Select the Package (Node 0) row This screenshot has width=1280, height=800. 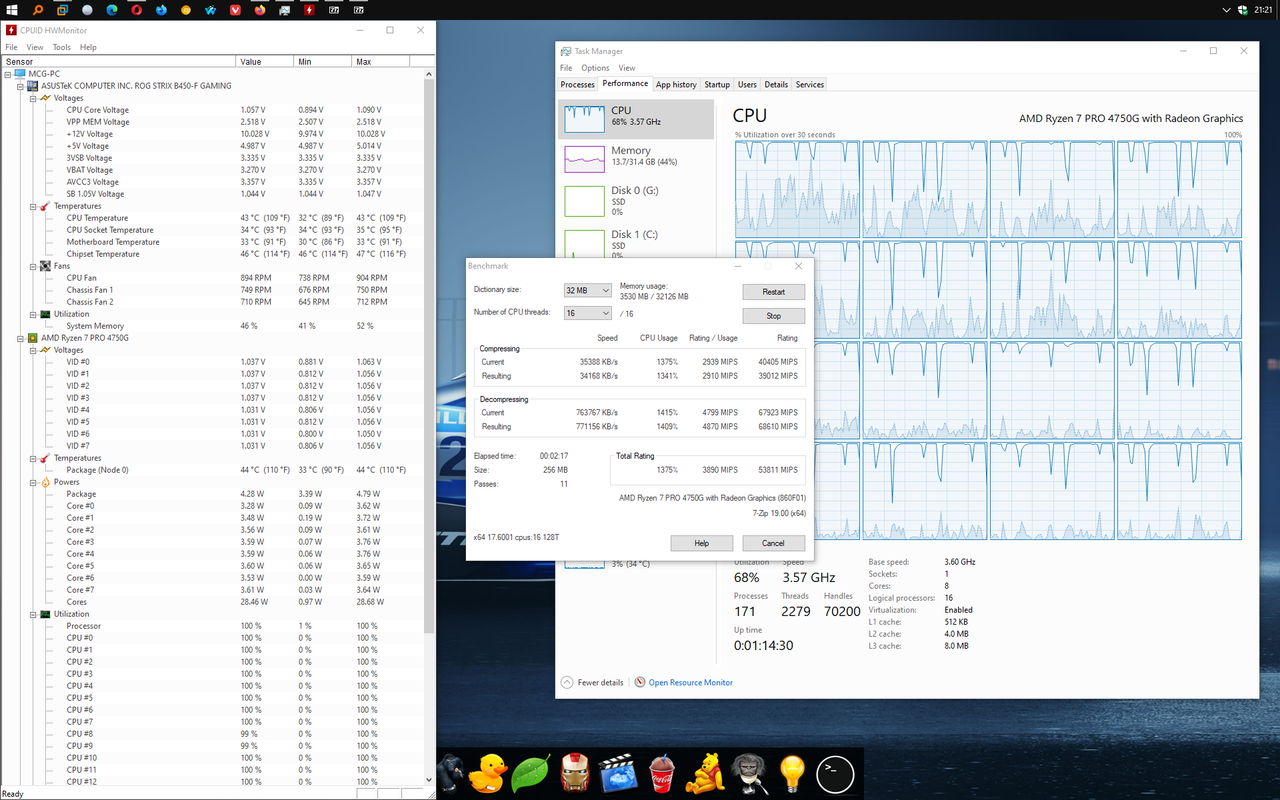[213, 470]
